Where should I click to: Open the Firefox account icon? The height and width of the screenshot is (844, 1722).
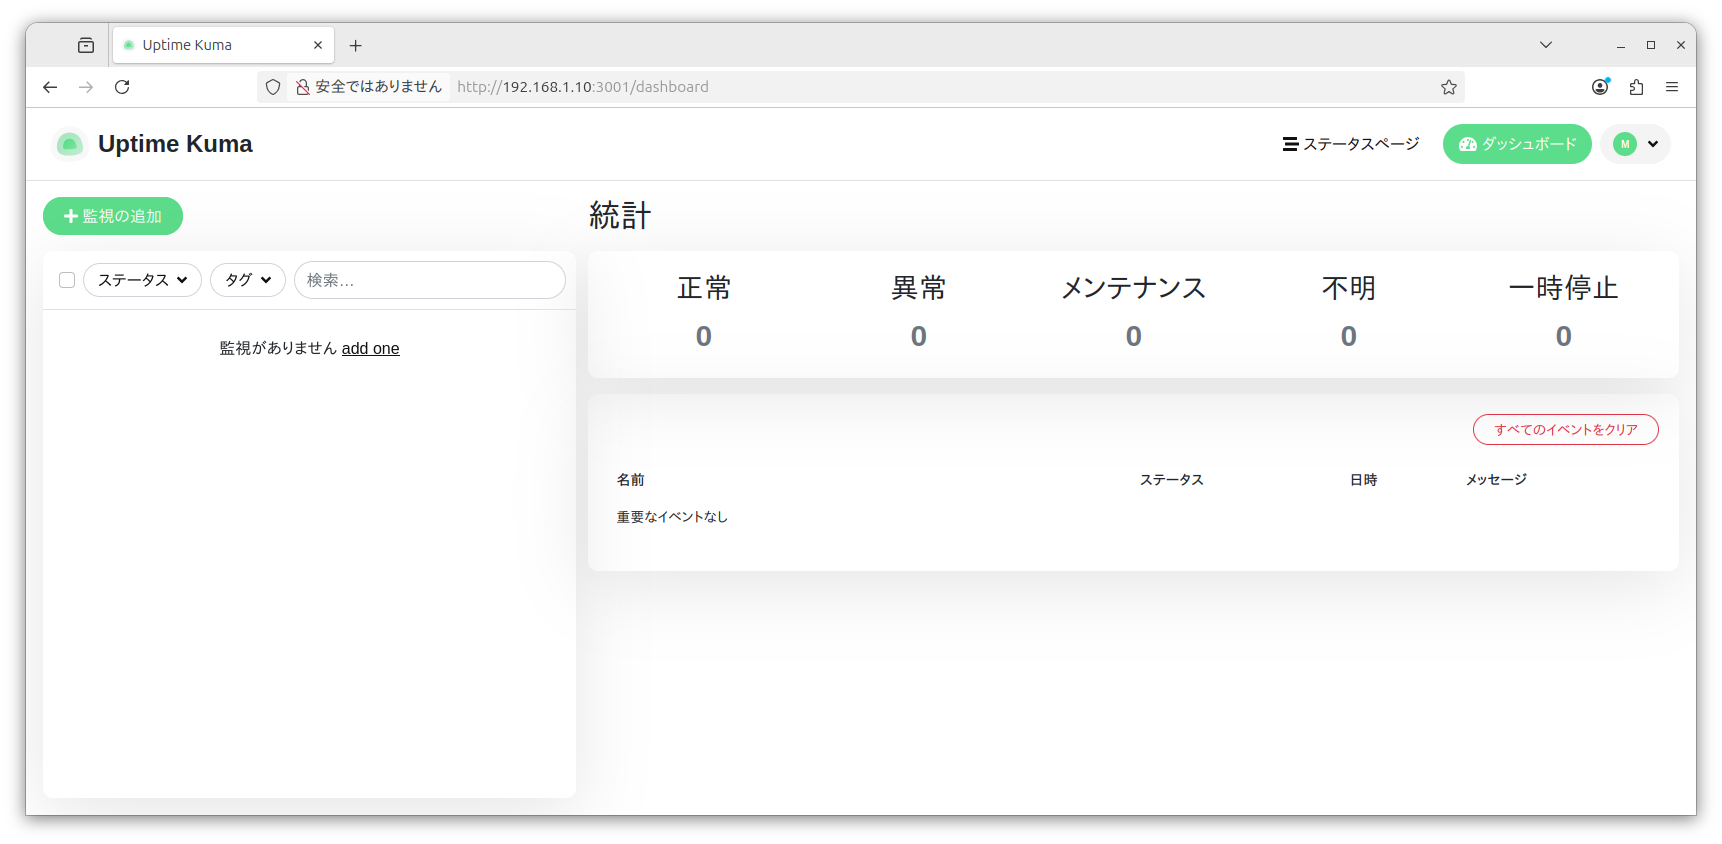[1600, 87]
